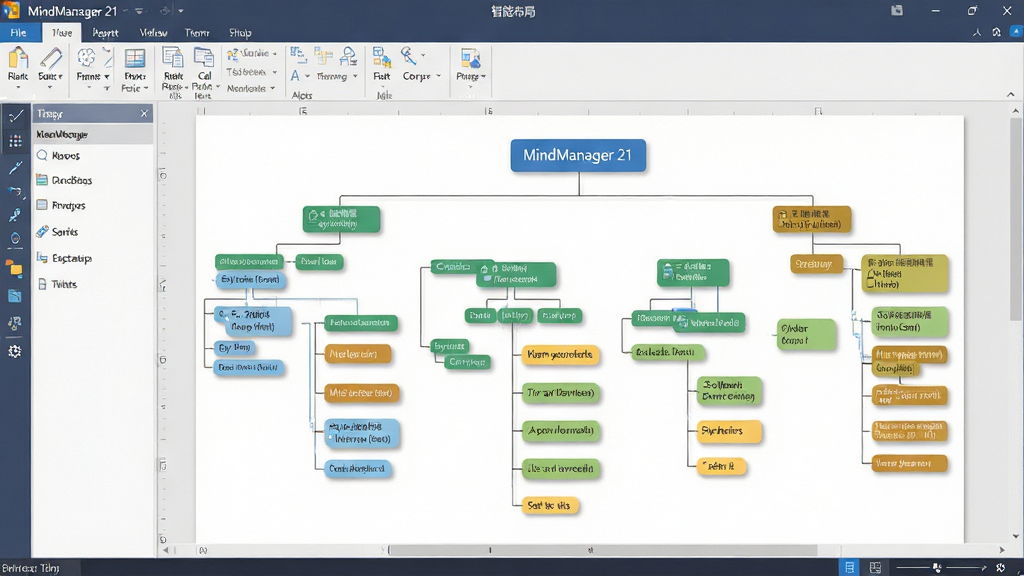Viewport: 1024px width, 576px height.
Task: Switch to the fourth ribbon tab
Action: click(153, 33)
